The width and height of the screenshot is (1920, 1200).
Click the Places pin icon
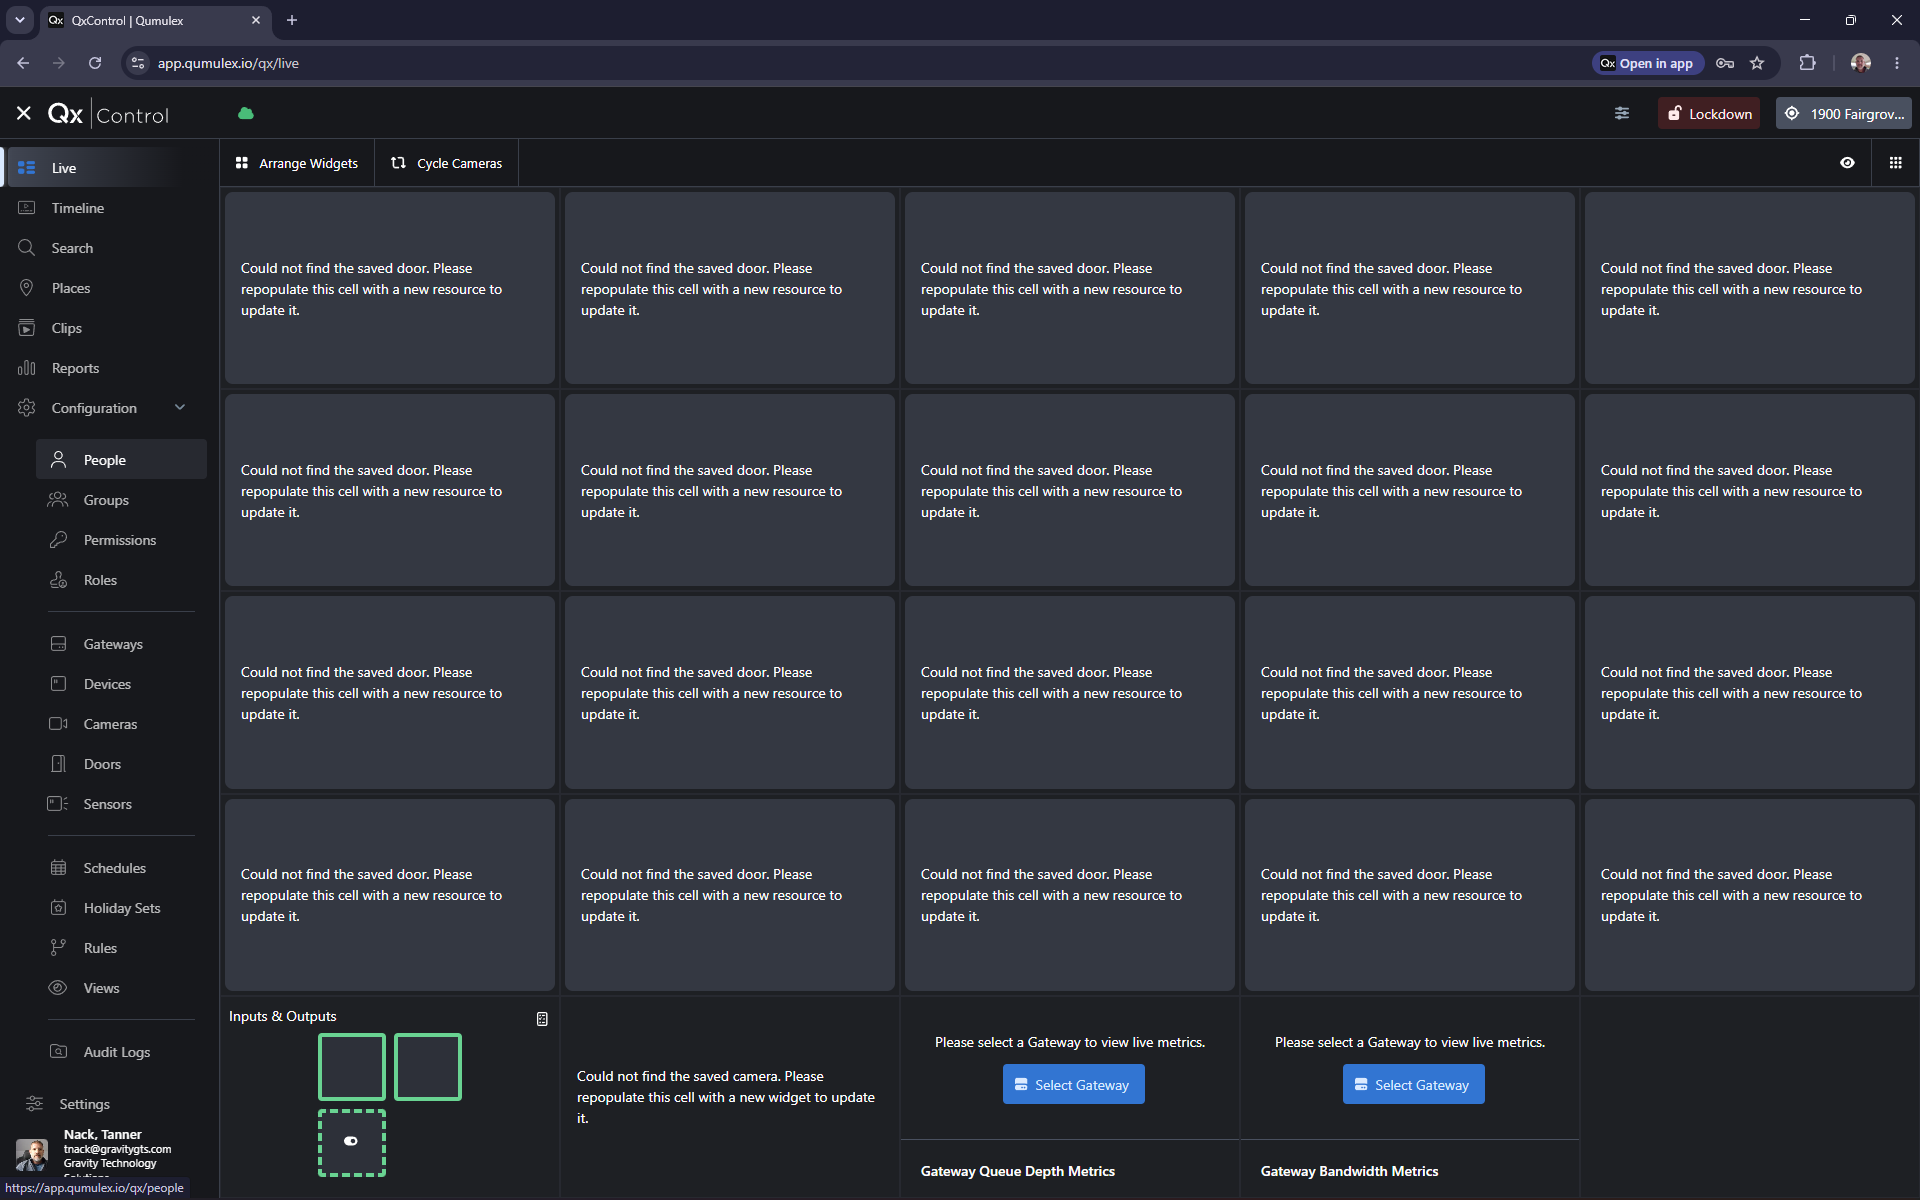coord(27,288)
